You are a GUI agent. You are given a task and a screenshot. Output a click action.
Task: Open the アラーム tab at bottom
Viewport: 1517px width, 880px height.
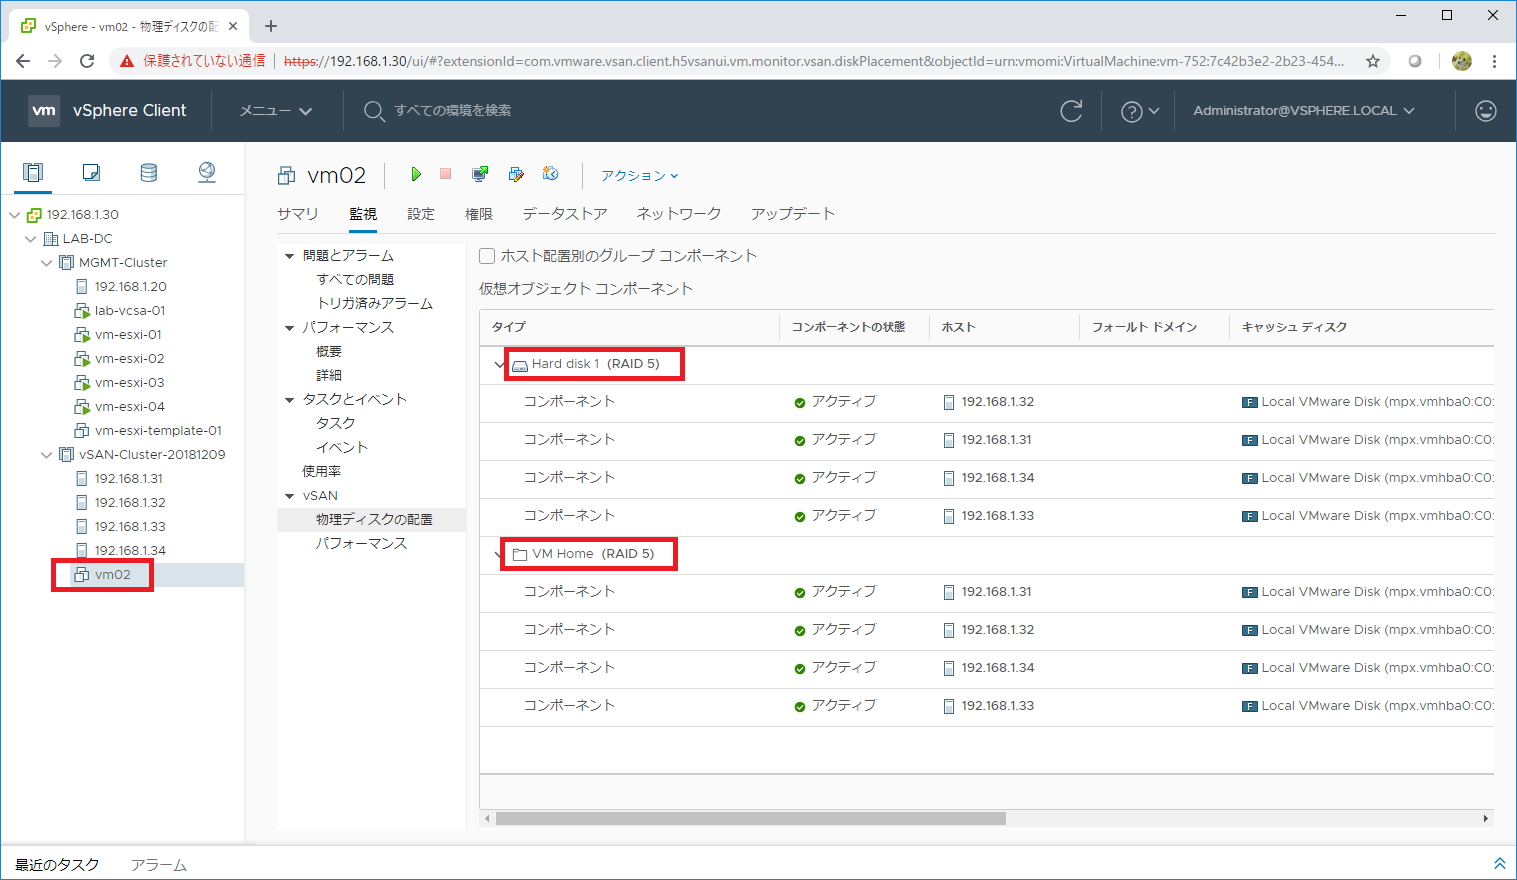pyautogui.click(x=159, y=865)
